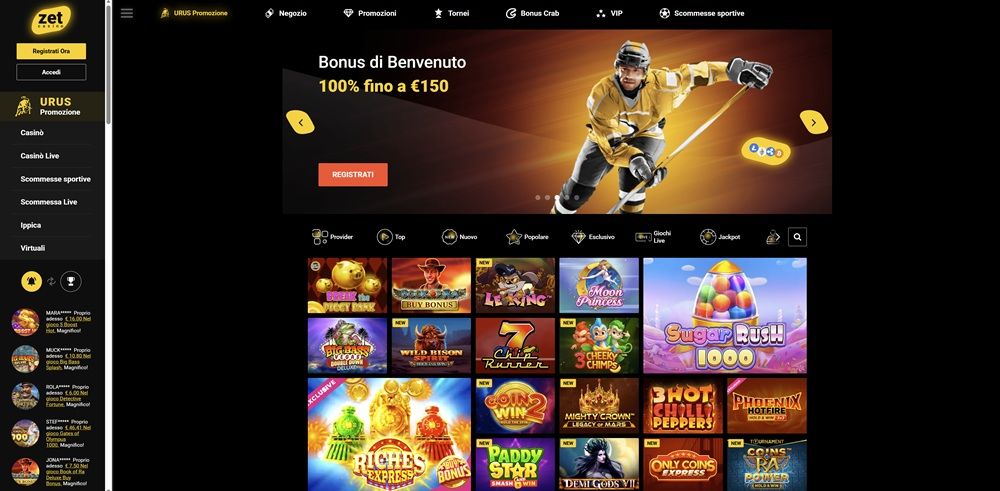This screenshot has width=1000, height=491.
Task: Click the Registrati Ora button
Action: [51, 51]
